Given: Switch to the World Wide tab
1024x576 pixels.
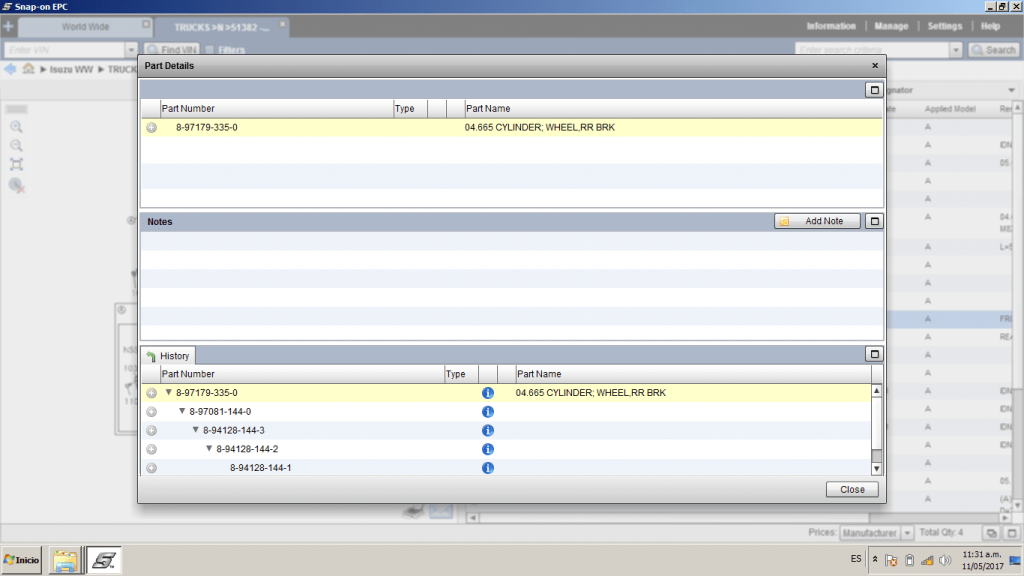Looking at the screenshot, I should [86, 27].
